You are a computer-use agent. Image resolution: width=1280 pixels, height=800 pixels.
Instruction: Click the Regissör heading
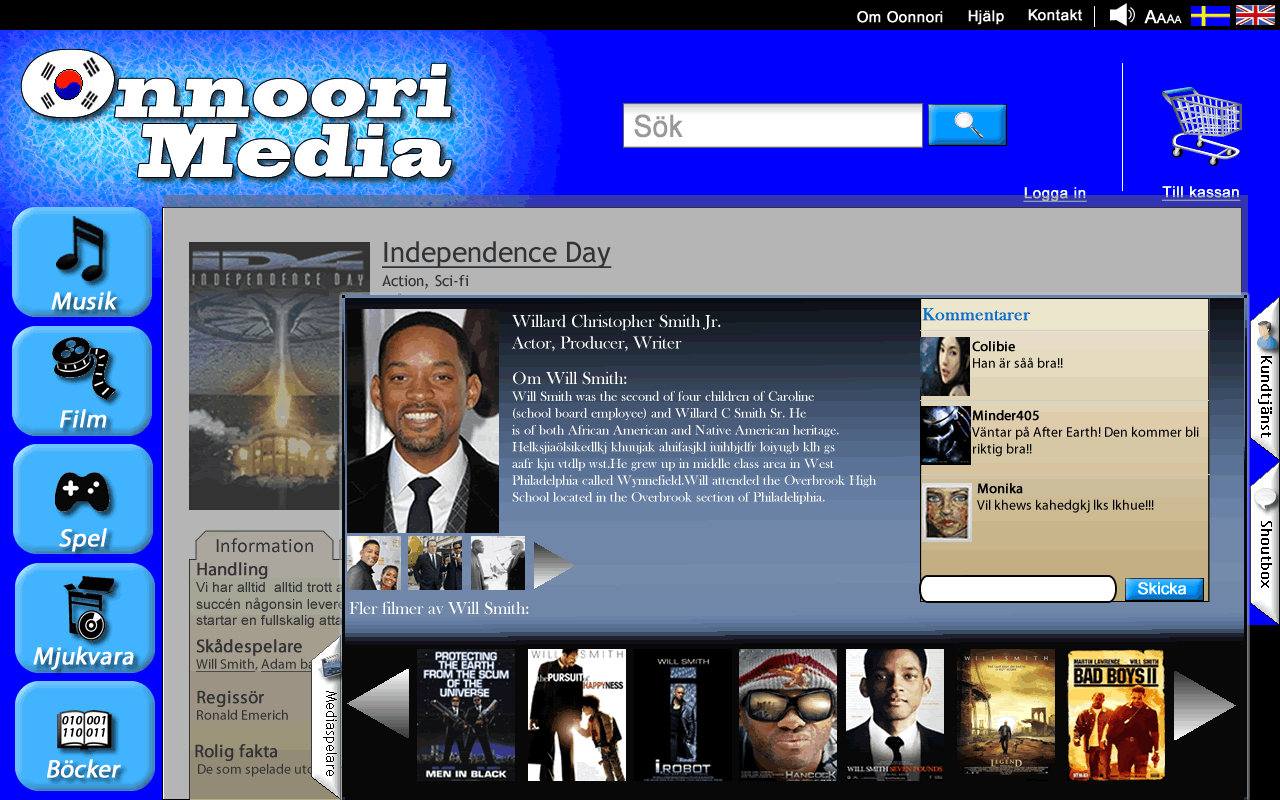coord(230,698)
